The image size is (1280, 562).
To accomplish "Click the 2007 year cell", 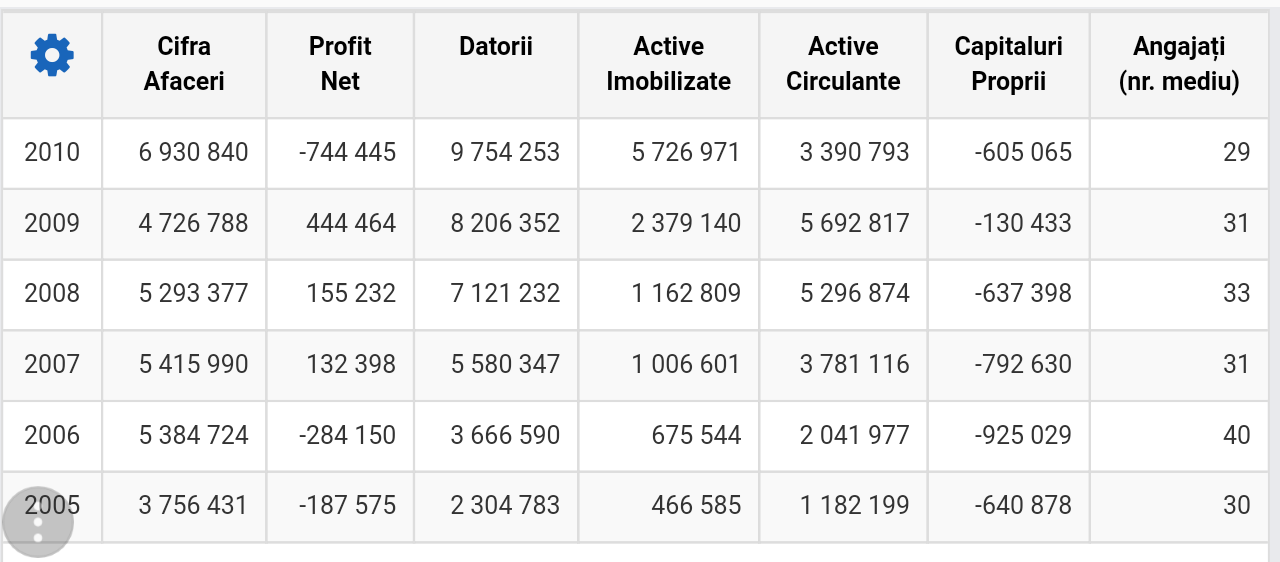I will [x=52, y=364].
